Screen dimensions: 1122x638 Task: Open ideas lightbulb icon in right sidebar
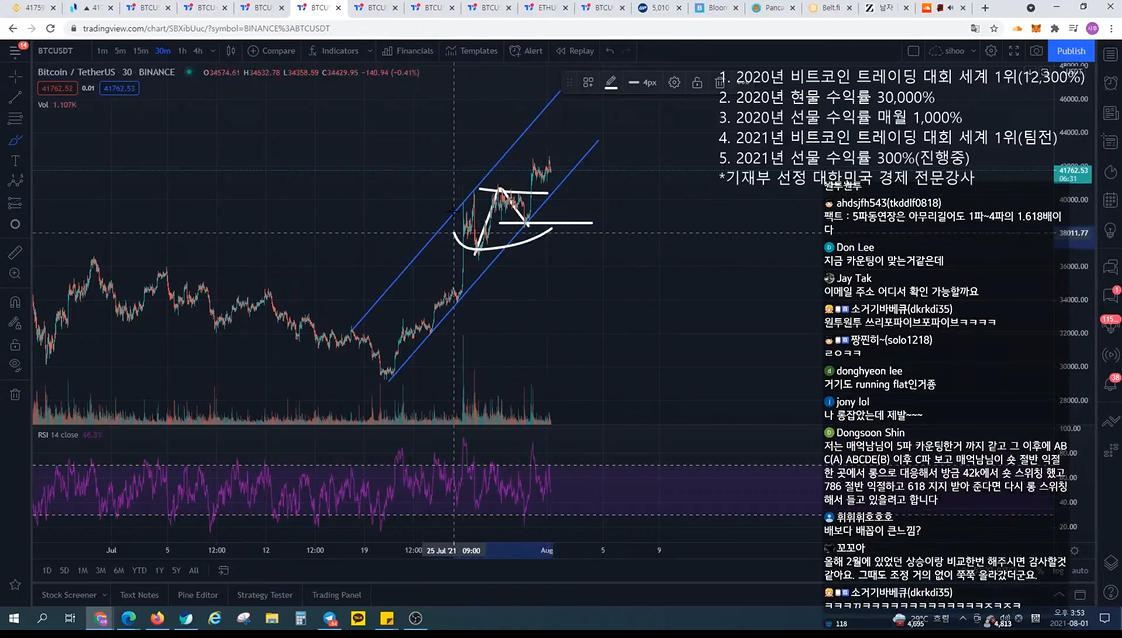pos(1111,230)
